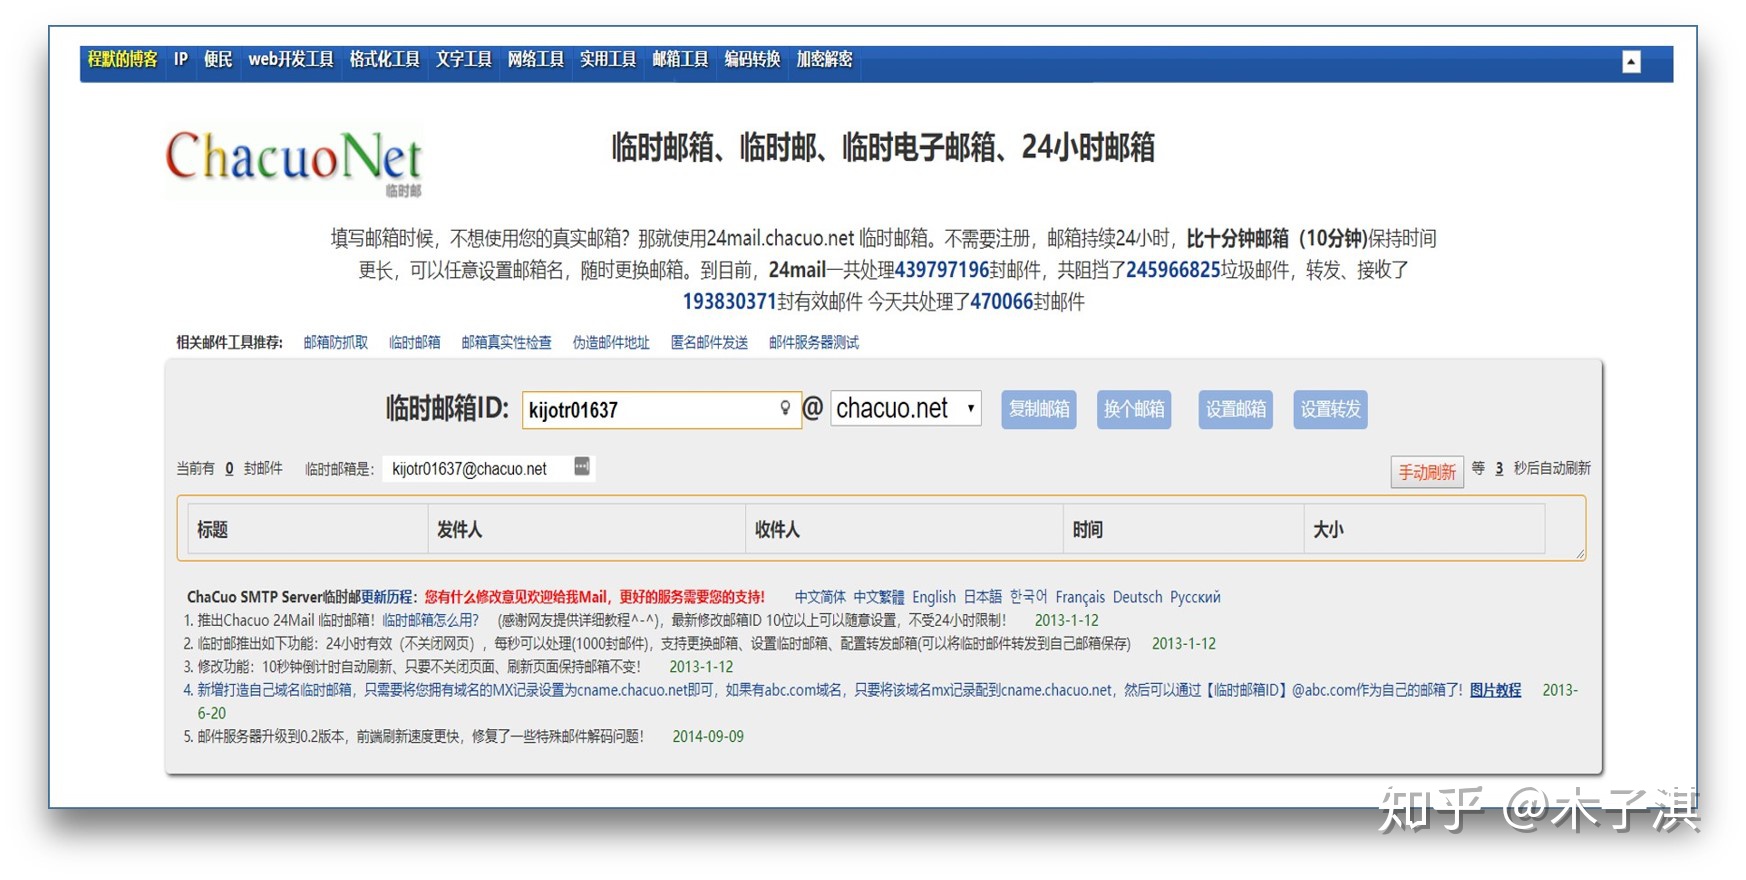This screenshot has height=880, width=1746.
Task: Open the 格式化工具 menu
Action: 385,59
